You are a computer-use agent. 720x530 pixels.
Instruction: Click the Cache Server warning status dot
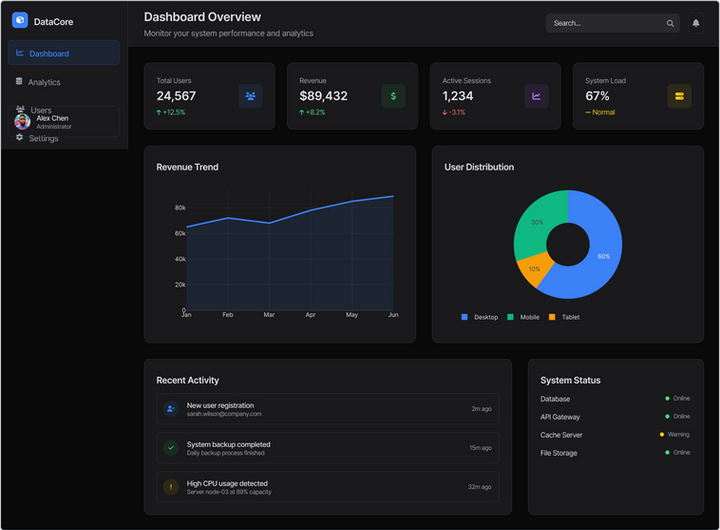(662, 434)
